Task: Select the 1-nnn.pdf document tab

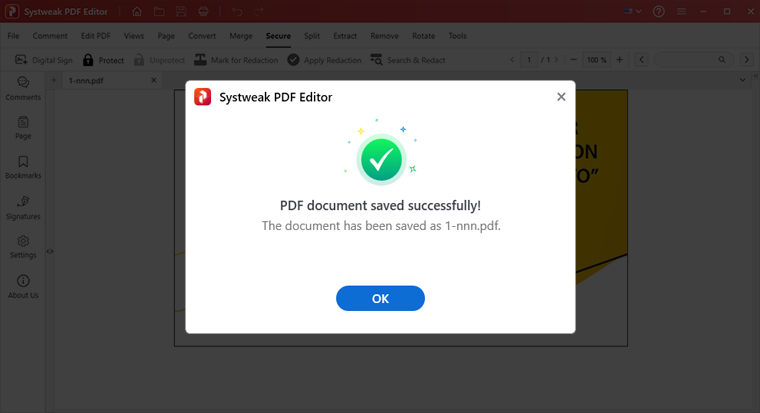Action: pos(111,80)
